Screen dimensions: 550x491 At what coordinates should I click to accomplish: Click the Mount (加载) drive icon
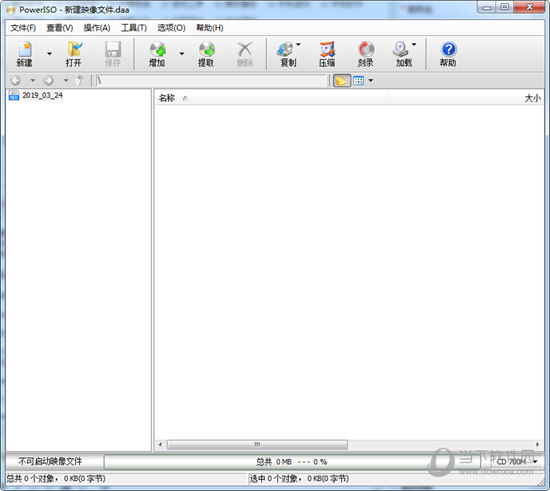click(400, 49)
